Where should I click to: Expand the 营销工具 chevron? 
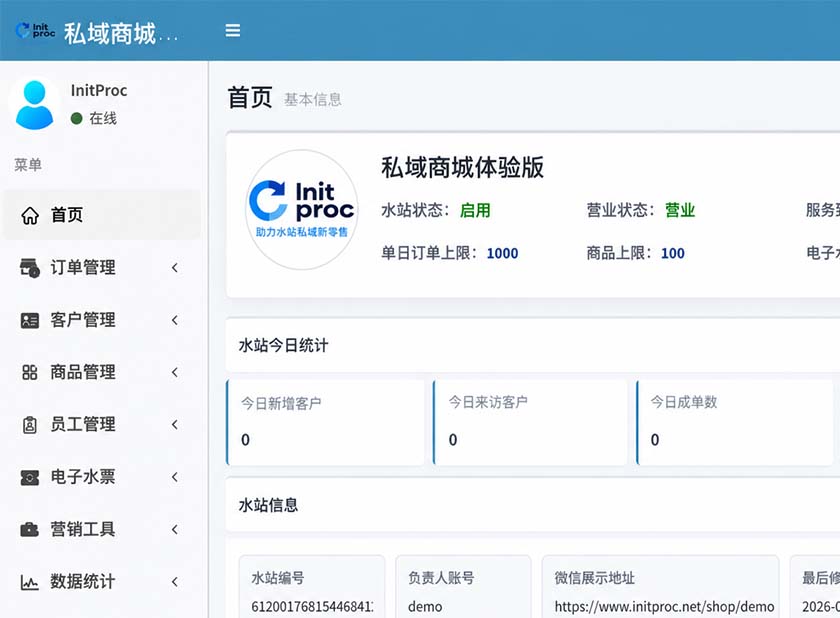(175, 530)
